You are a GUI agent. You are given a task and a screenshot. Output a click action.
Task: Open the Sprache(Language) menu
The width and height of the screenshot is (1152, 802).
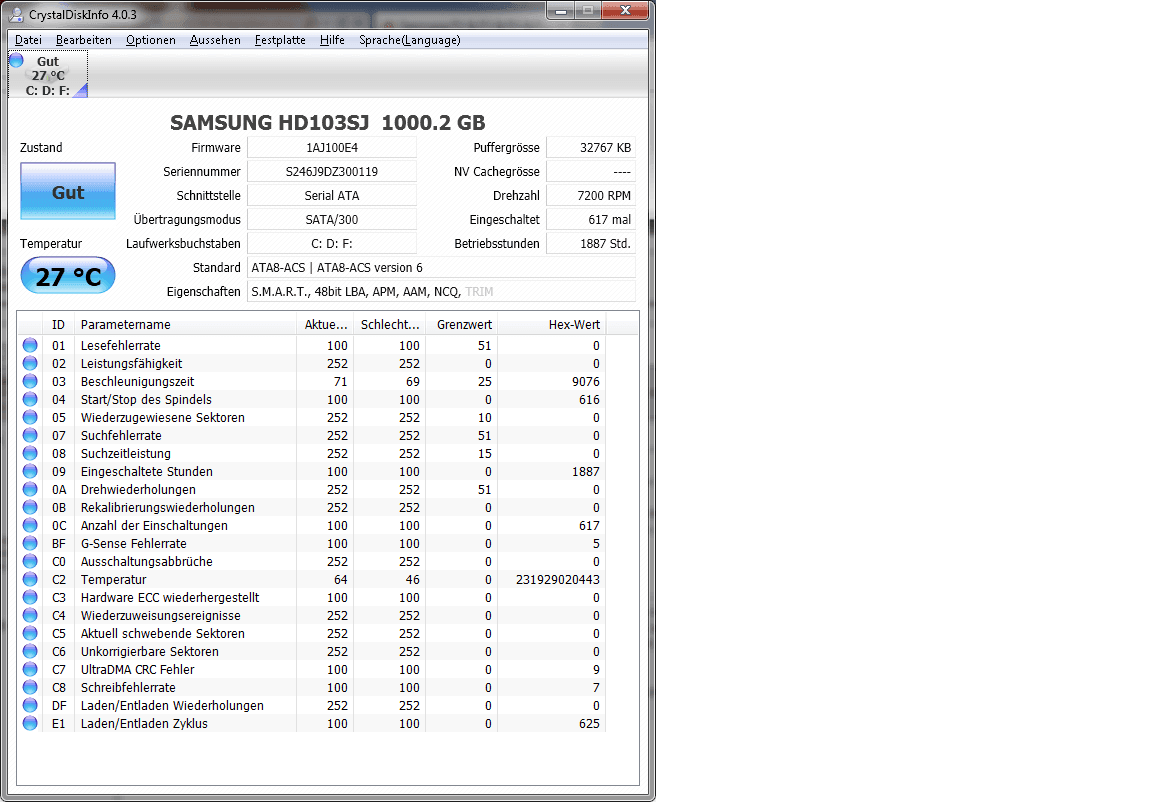(410, 40)
